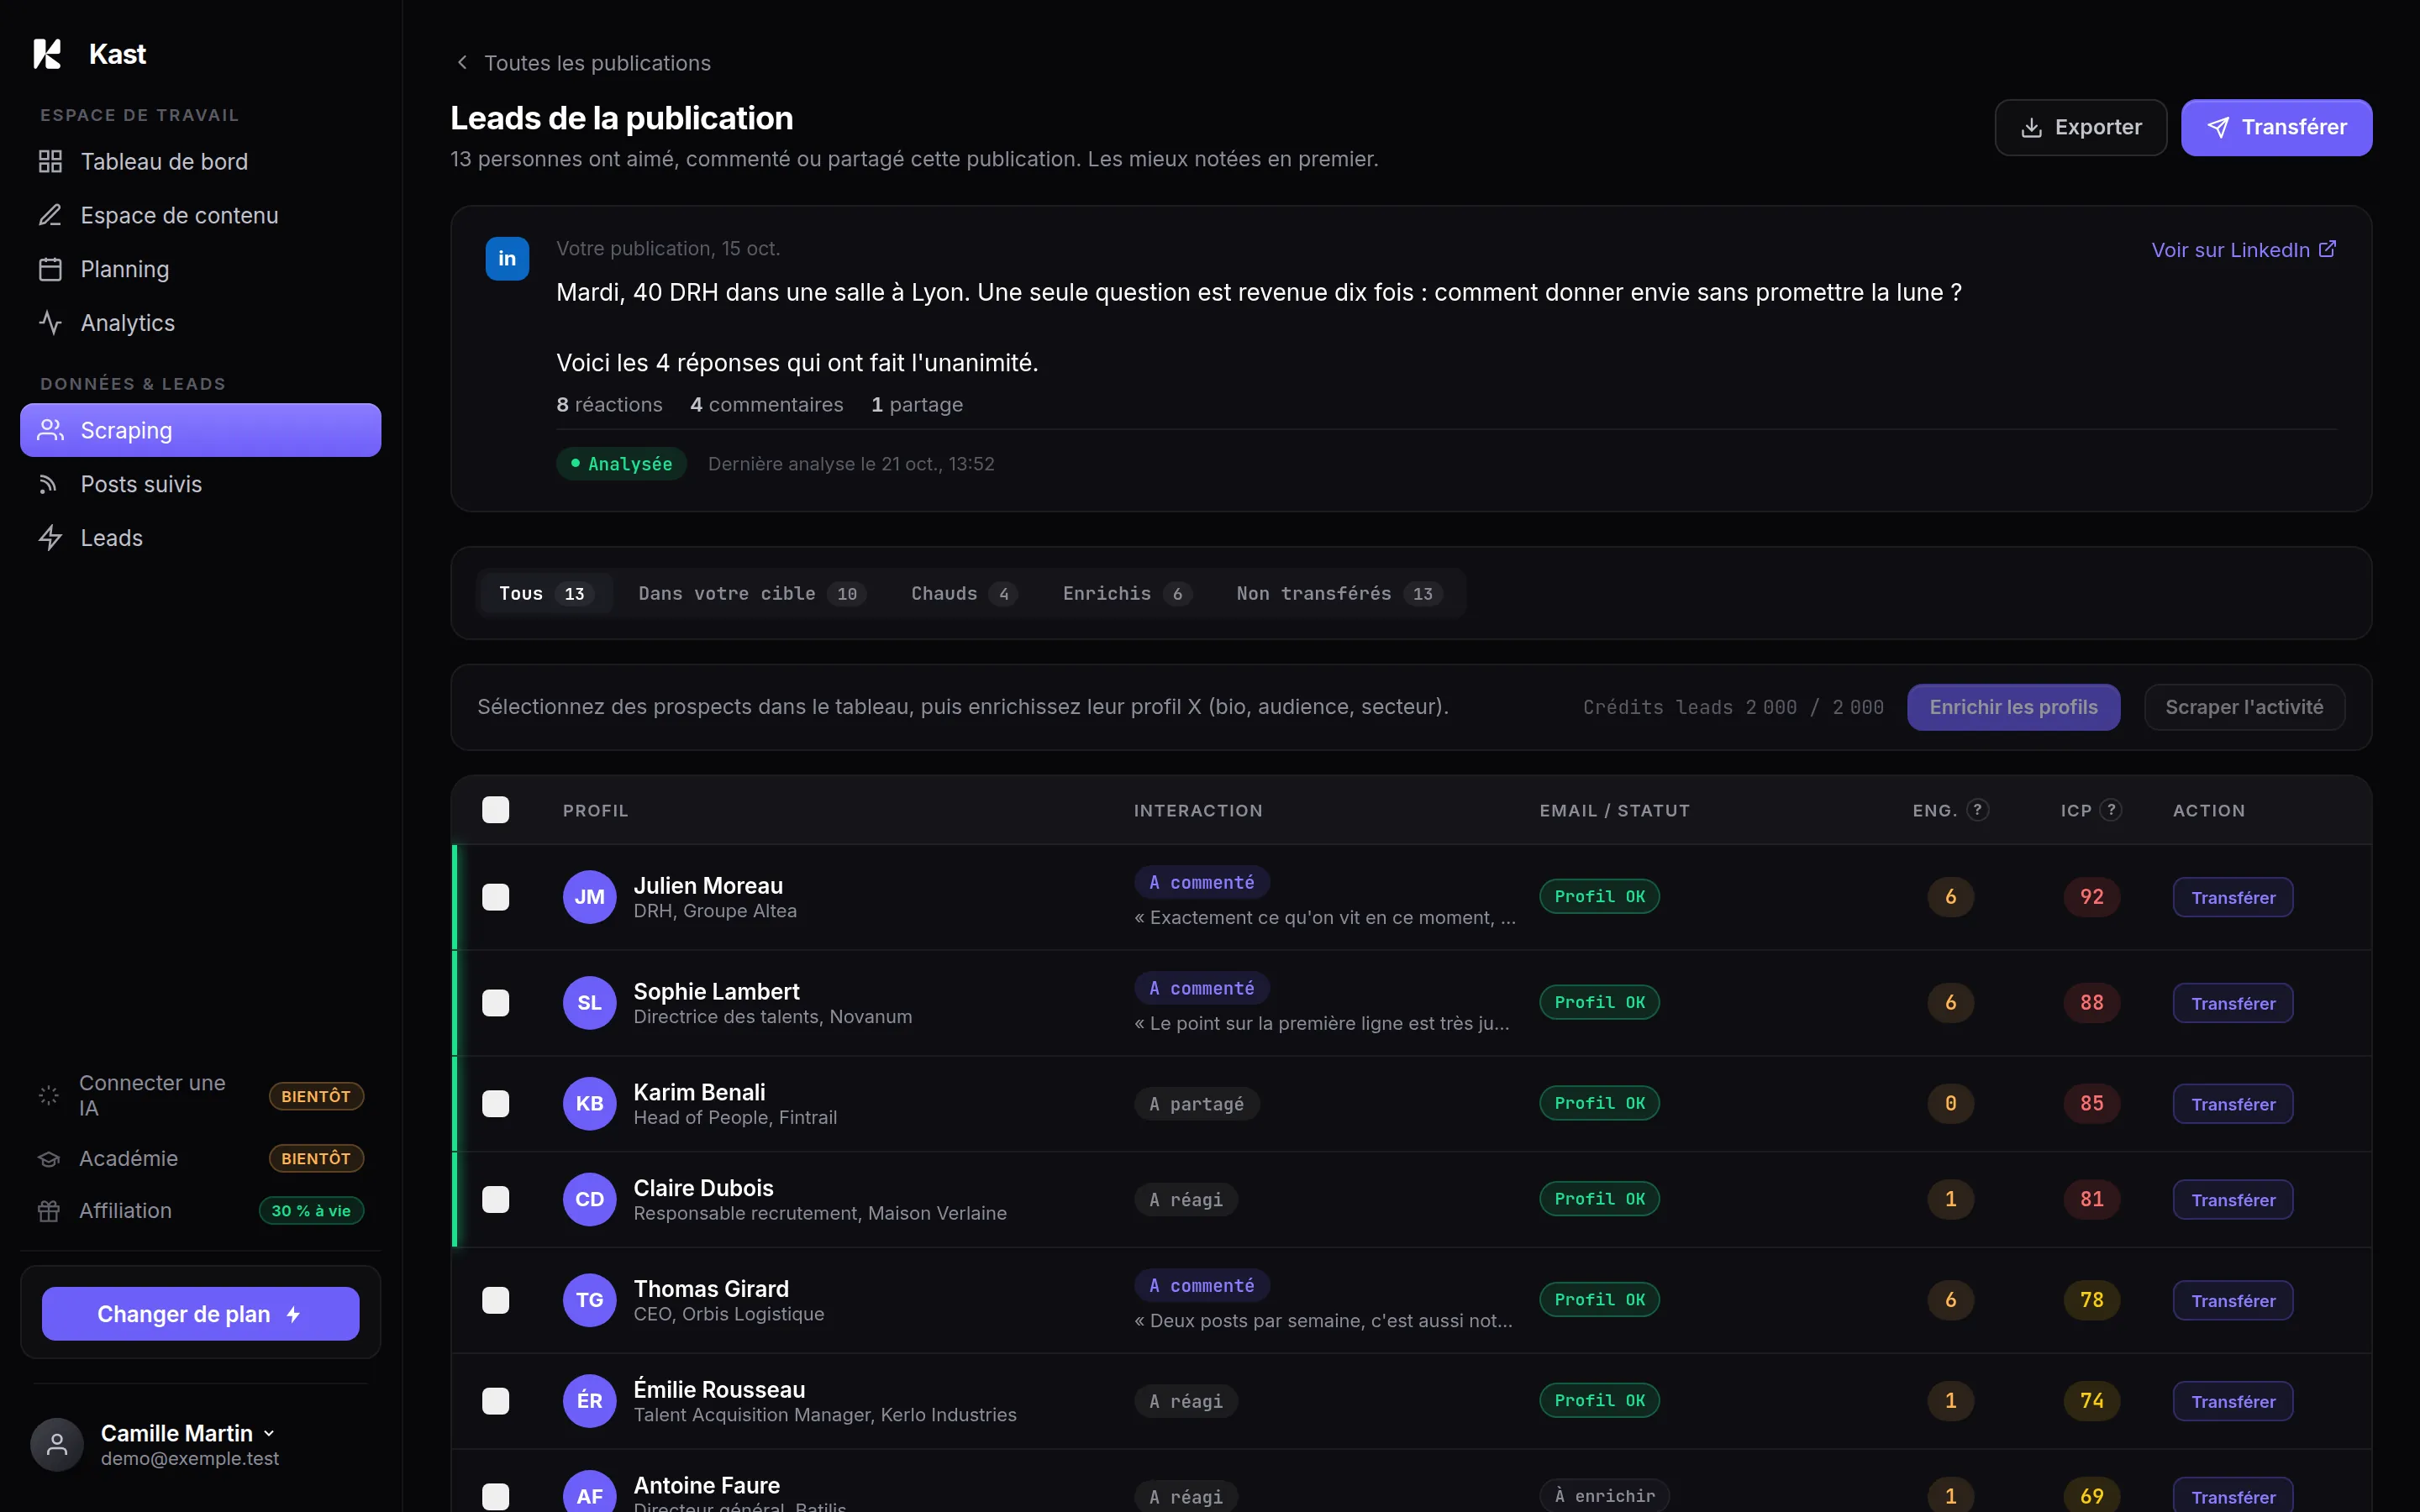This screenshot has width=2420, height=1512.
Task: Click Scraper l'activité button
Action: [2244, 707]
